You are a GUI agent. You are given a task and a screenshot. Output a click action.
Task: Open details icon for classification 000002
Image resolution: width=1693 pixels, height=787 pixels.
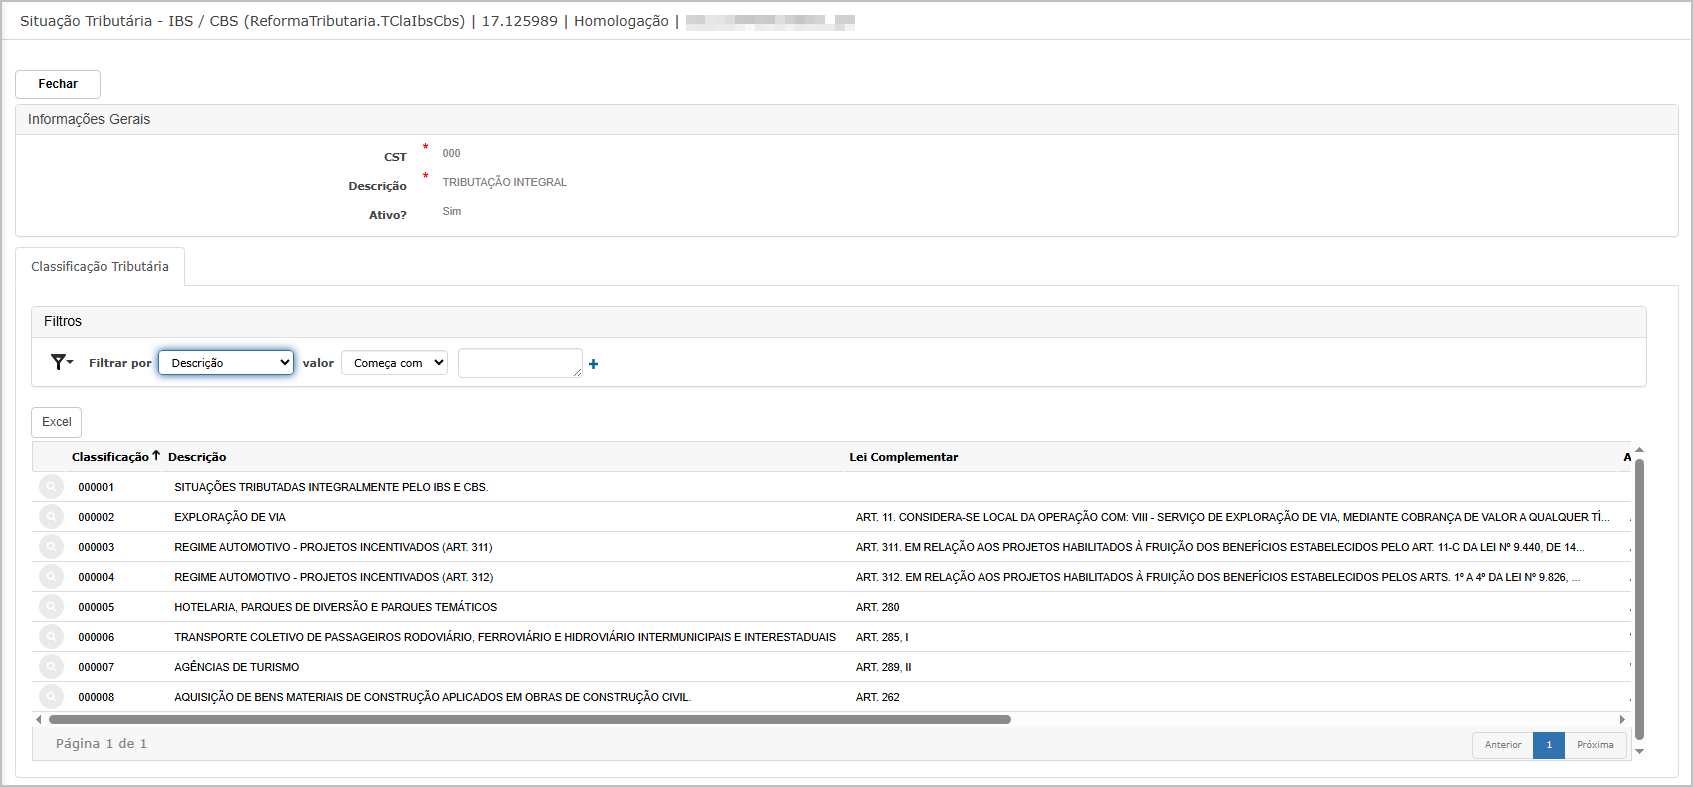(x=51, y=517)
